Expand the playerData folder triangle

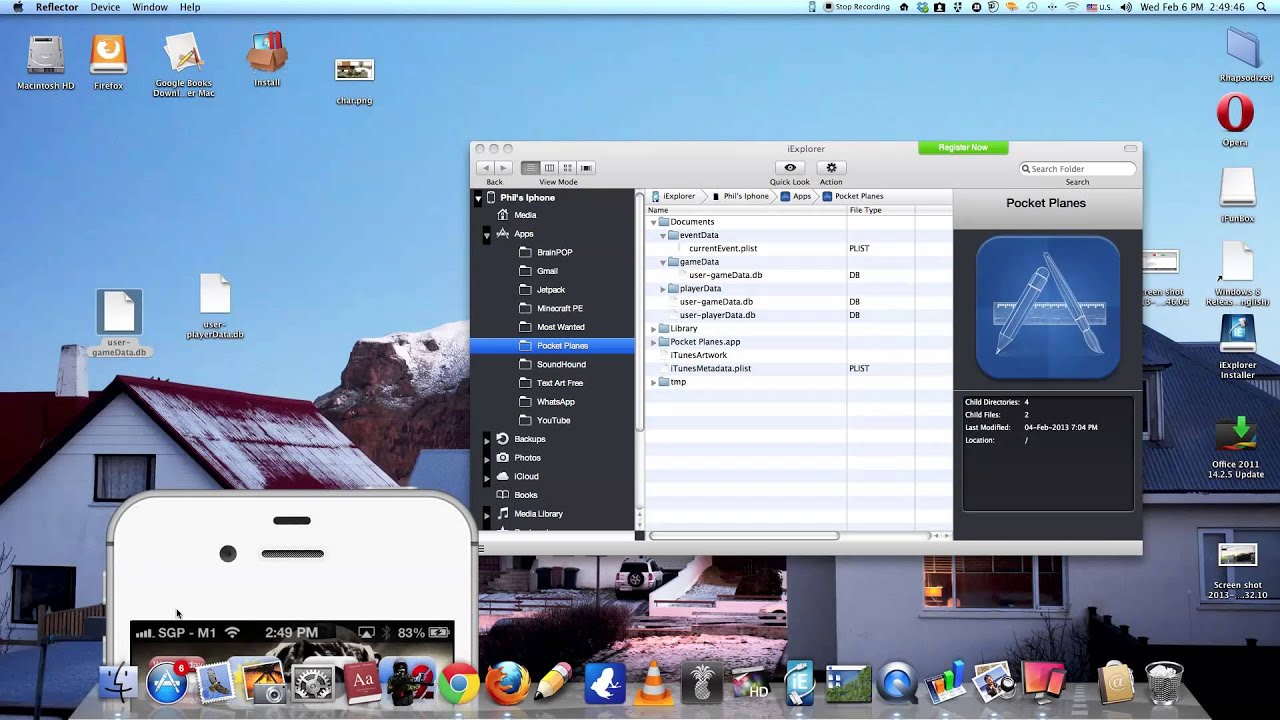click(x=662, y=289)
